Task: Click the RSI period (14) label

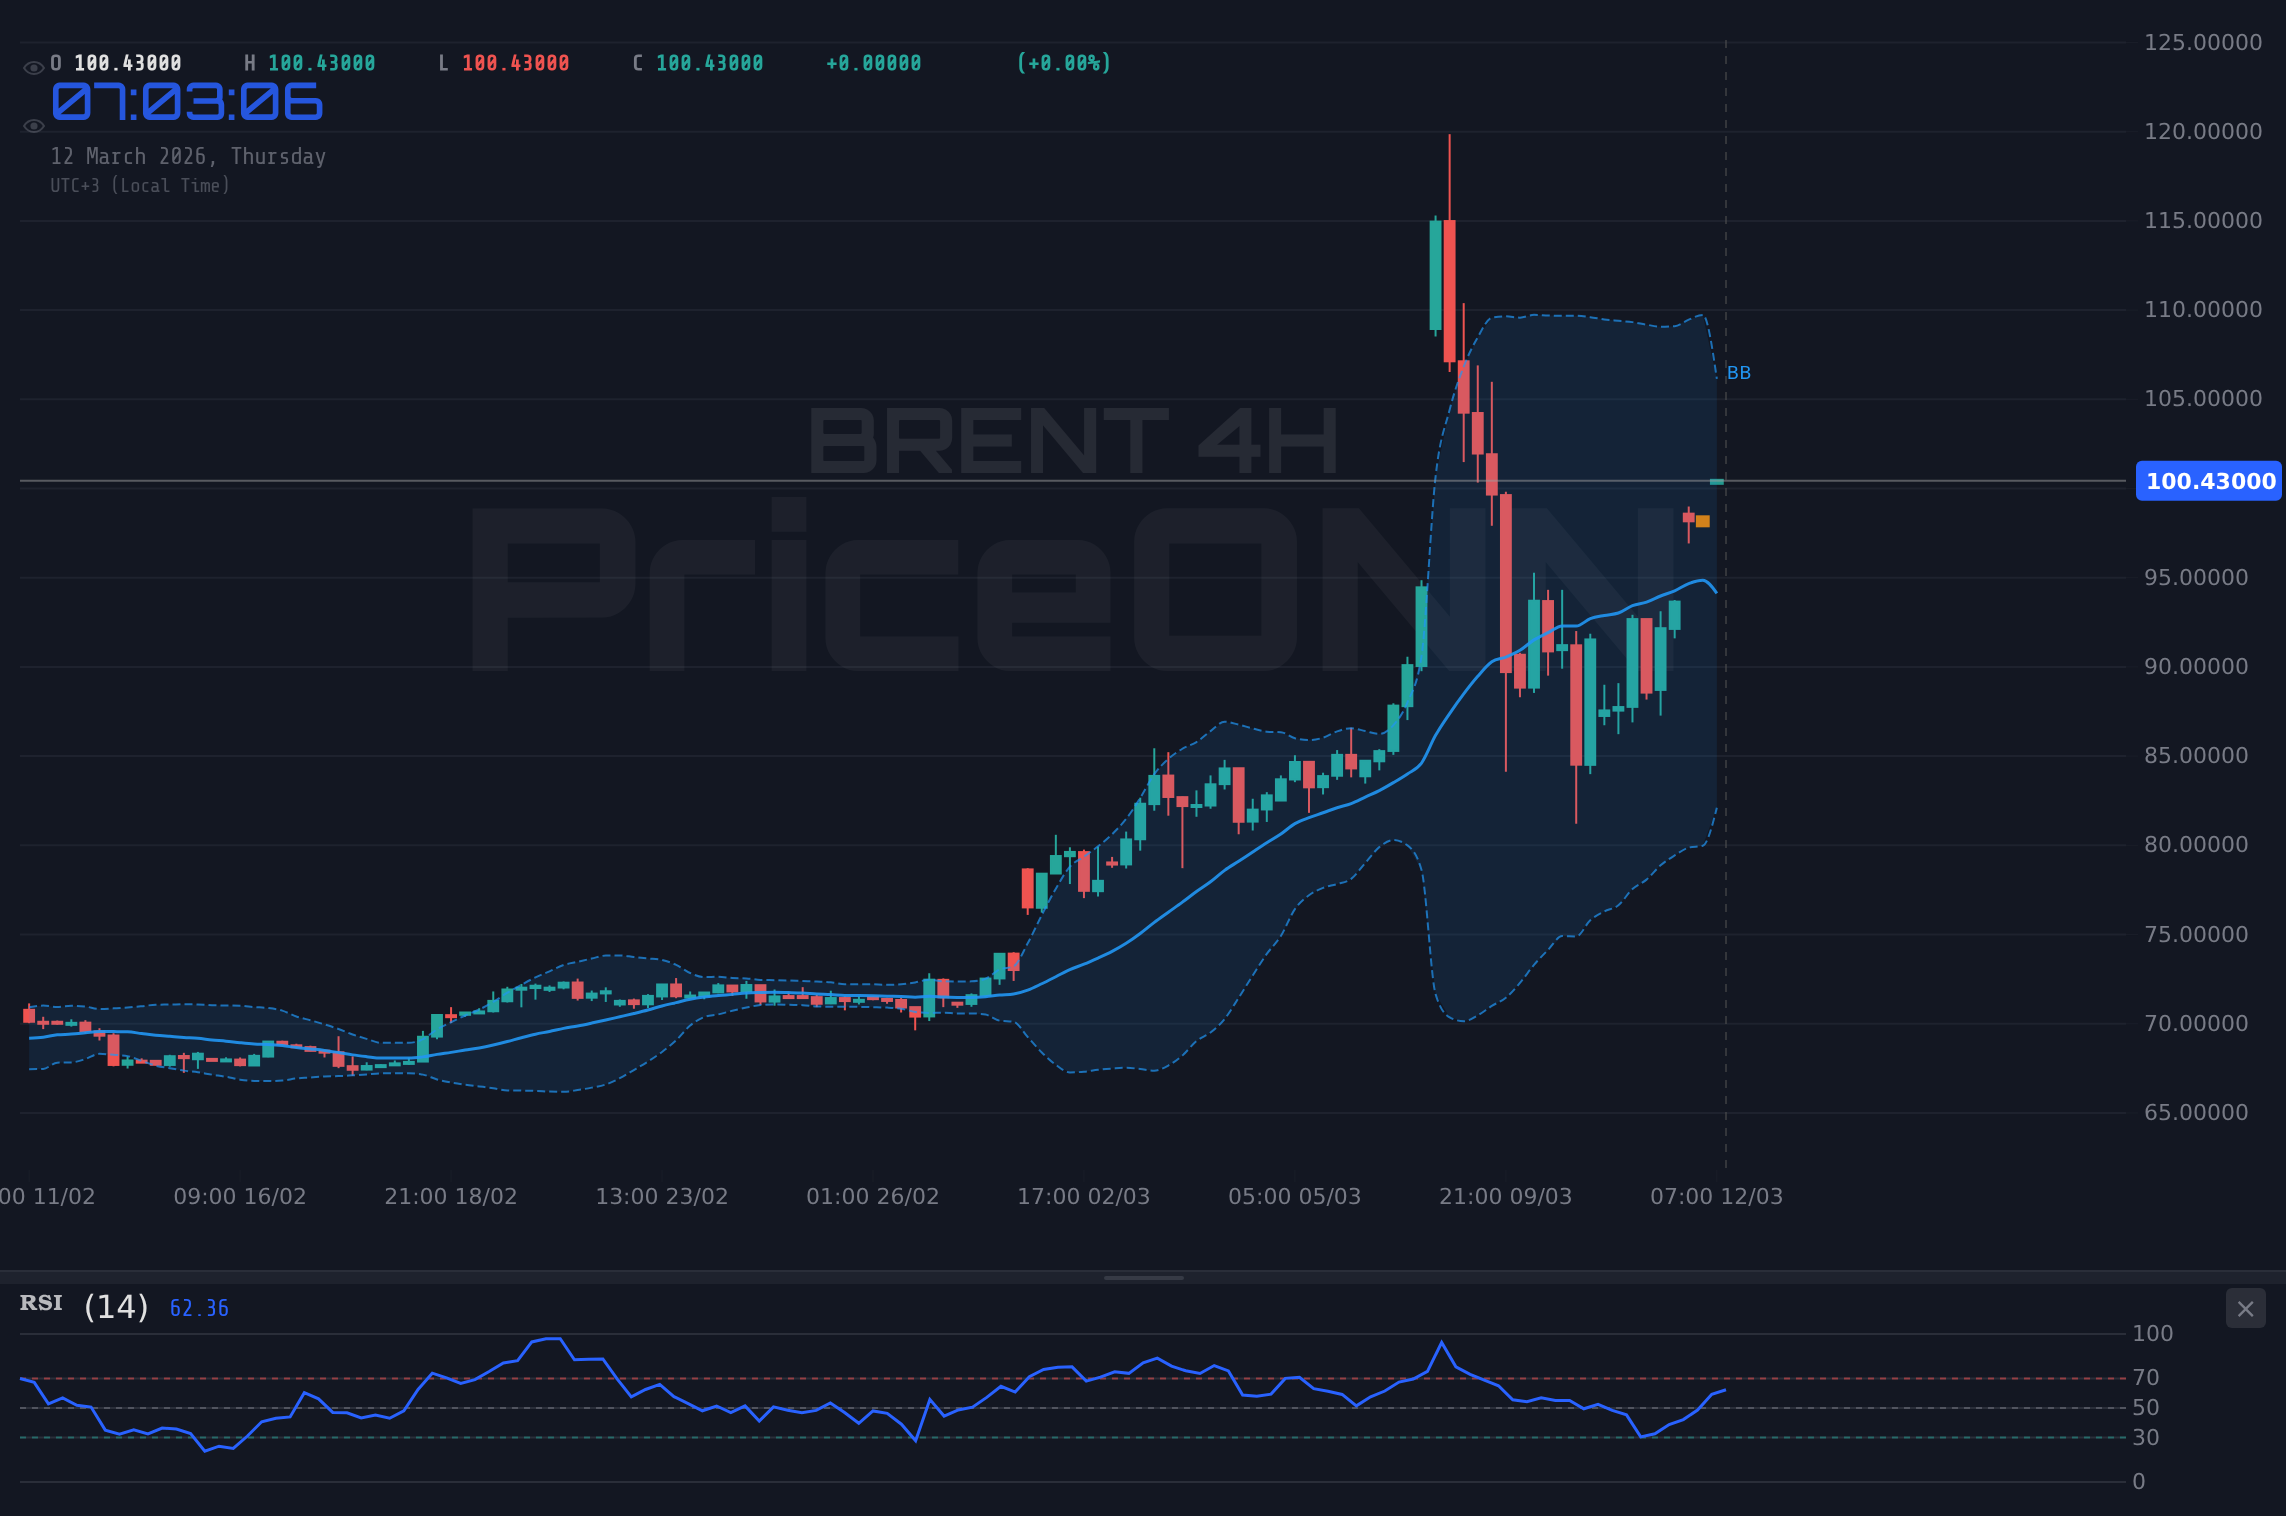Action: point(116,1307)
